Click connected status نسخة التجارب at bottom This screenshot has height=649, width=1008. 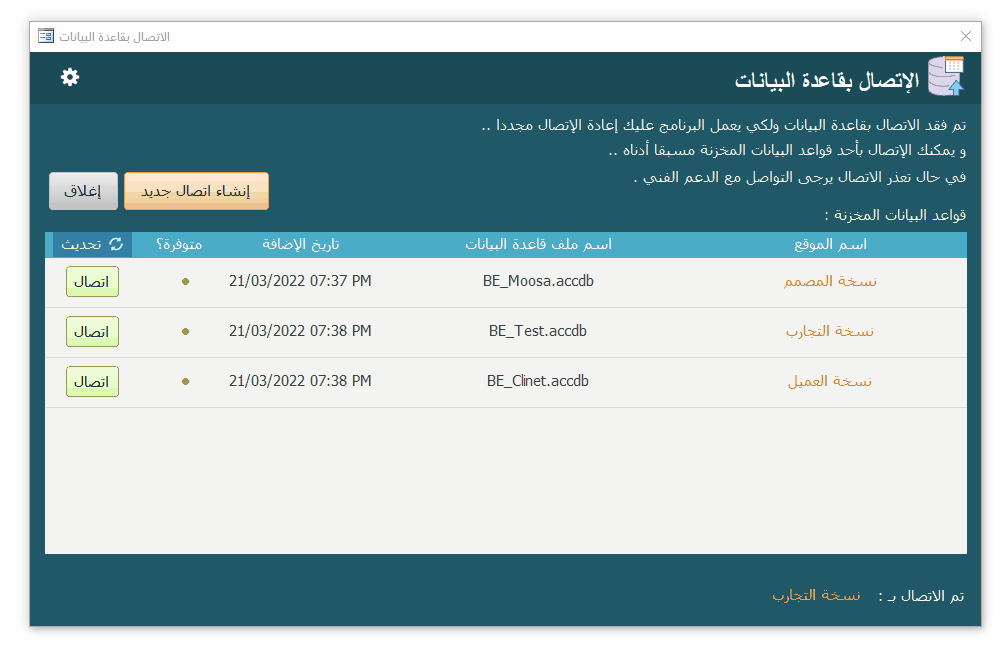point(816,596)
